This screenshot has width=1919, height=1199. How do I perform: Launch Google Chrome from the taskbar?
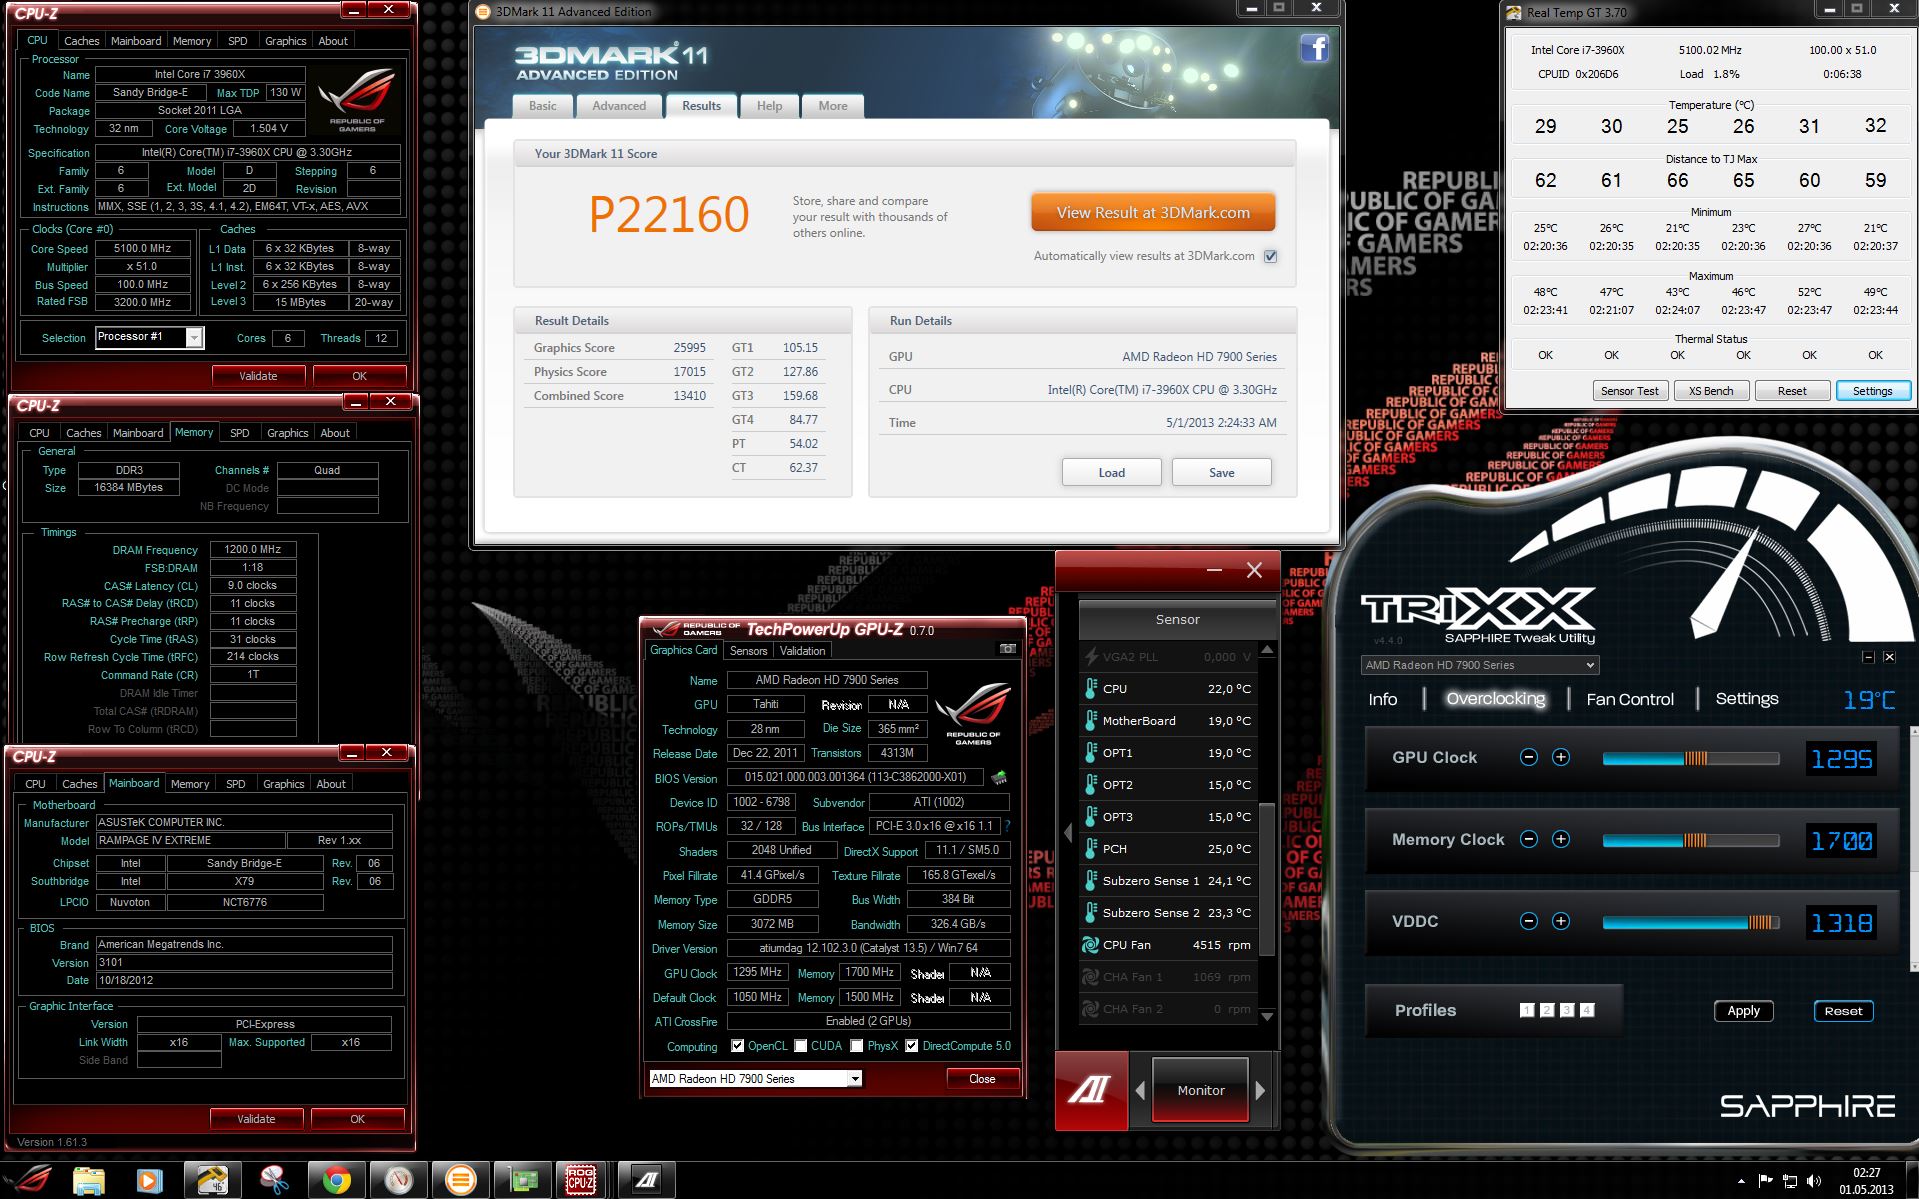[336, 1180]
